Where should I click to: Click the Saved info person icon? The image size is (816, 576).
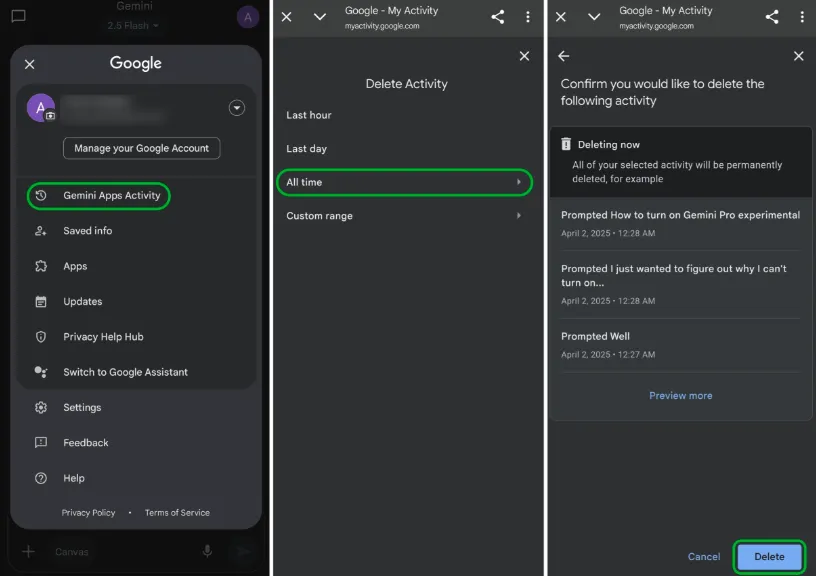coord(41,231)
